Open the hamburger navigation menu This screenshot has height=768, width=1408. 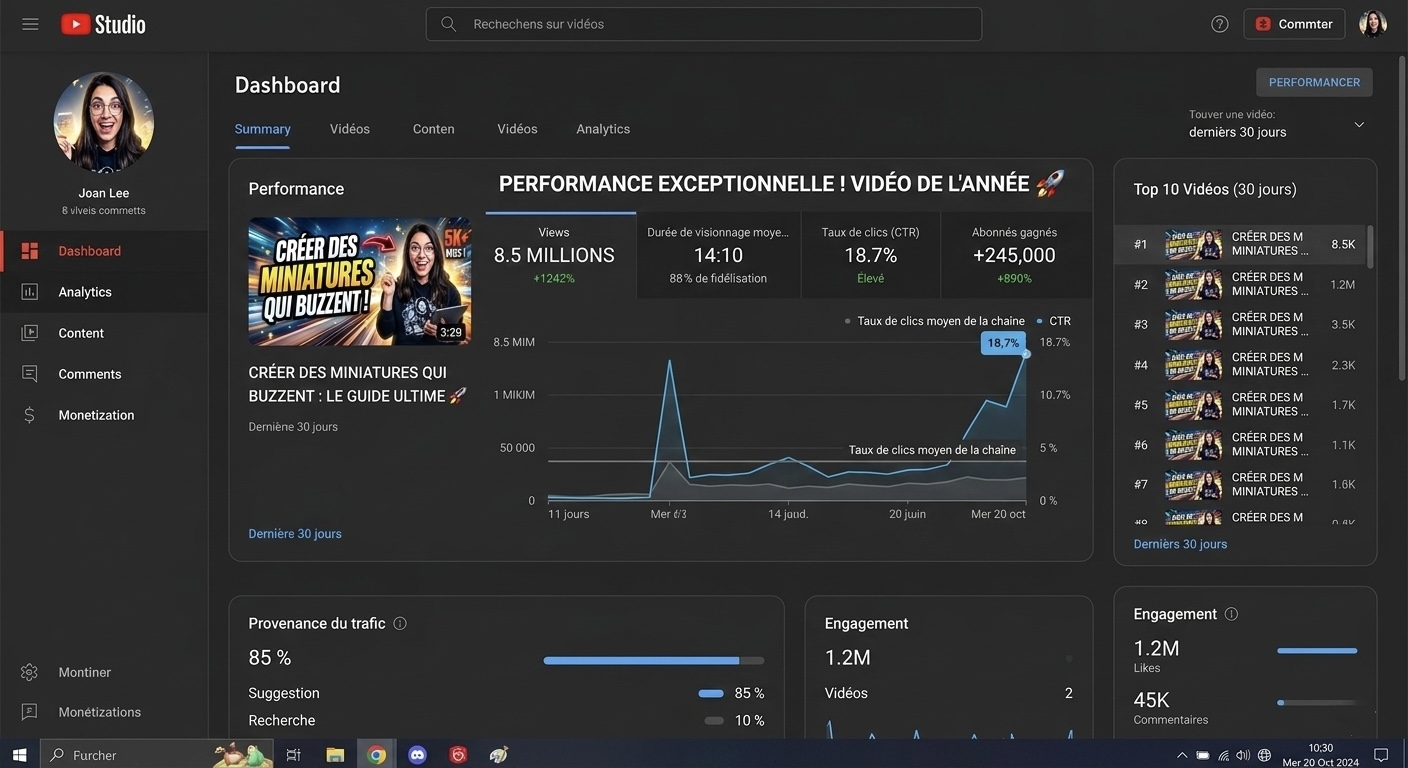pos(30,24)
